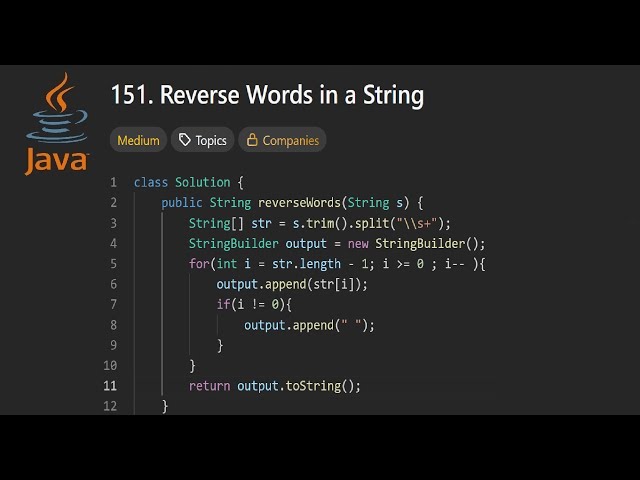Click line number 11 in the gutter
The width and height of the screenshot is (640, 480).
110,386
